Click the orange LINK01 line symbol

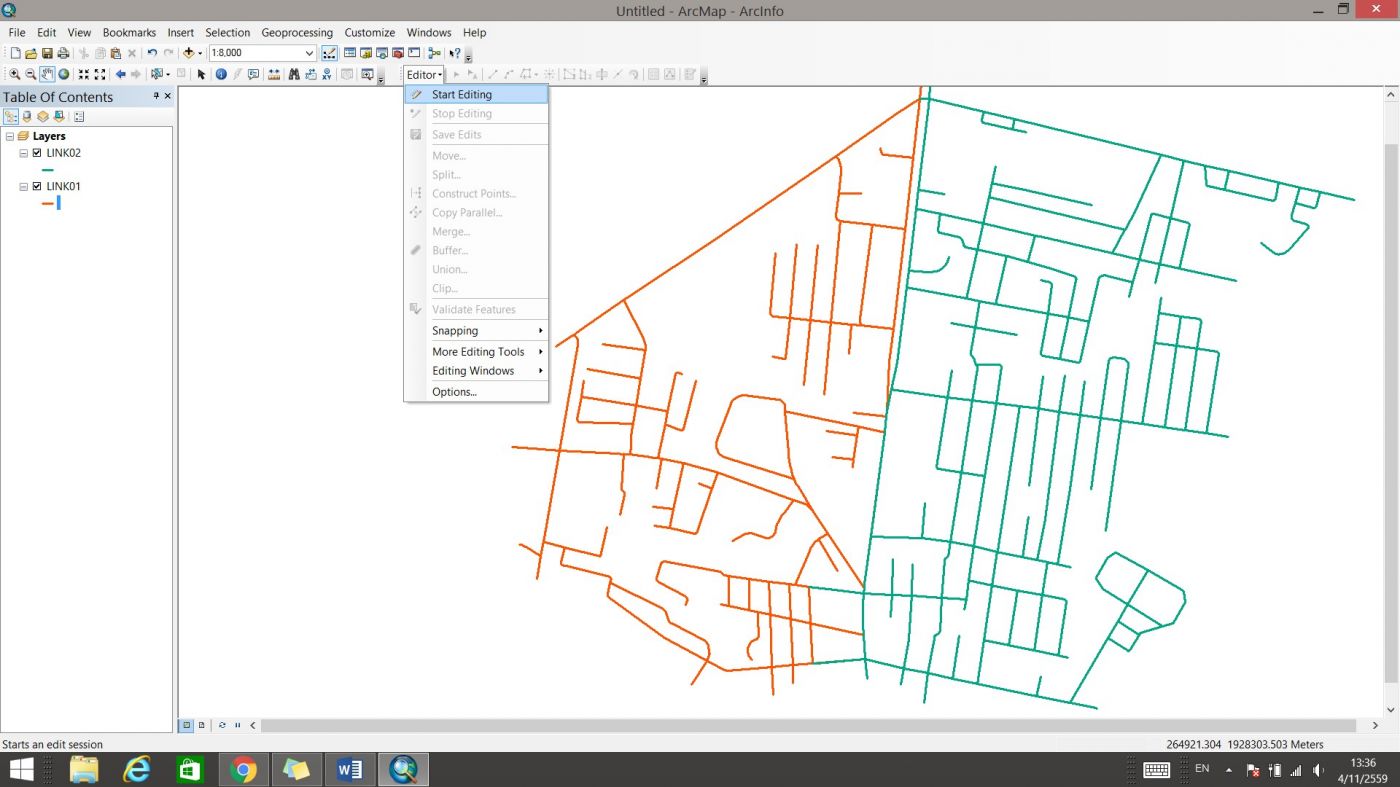[x=47, y=203]
